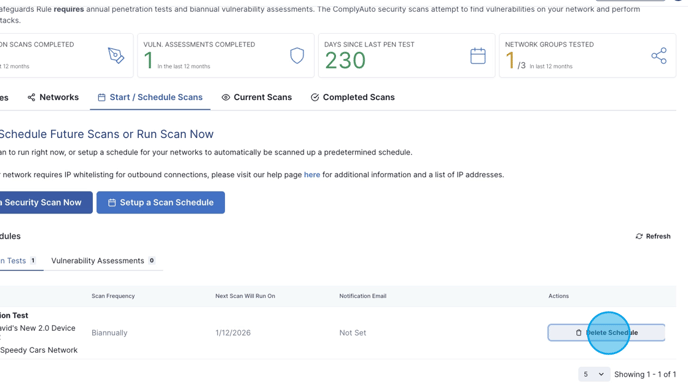Switch to the Completed Scans tab
This screenshot has height=384, width=688.
click(353, 97)
